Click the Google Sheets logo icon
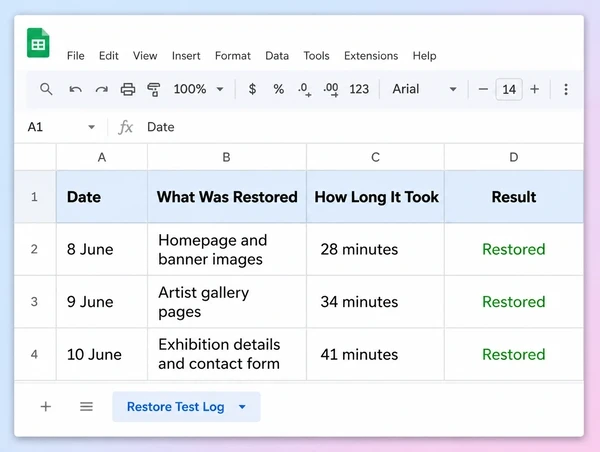 (x=38, y=43)
